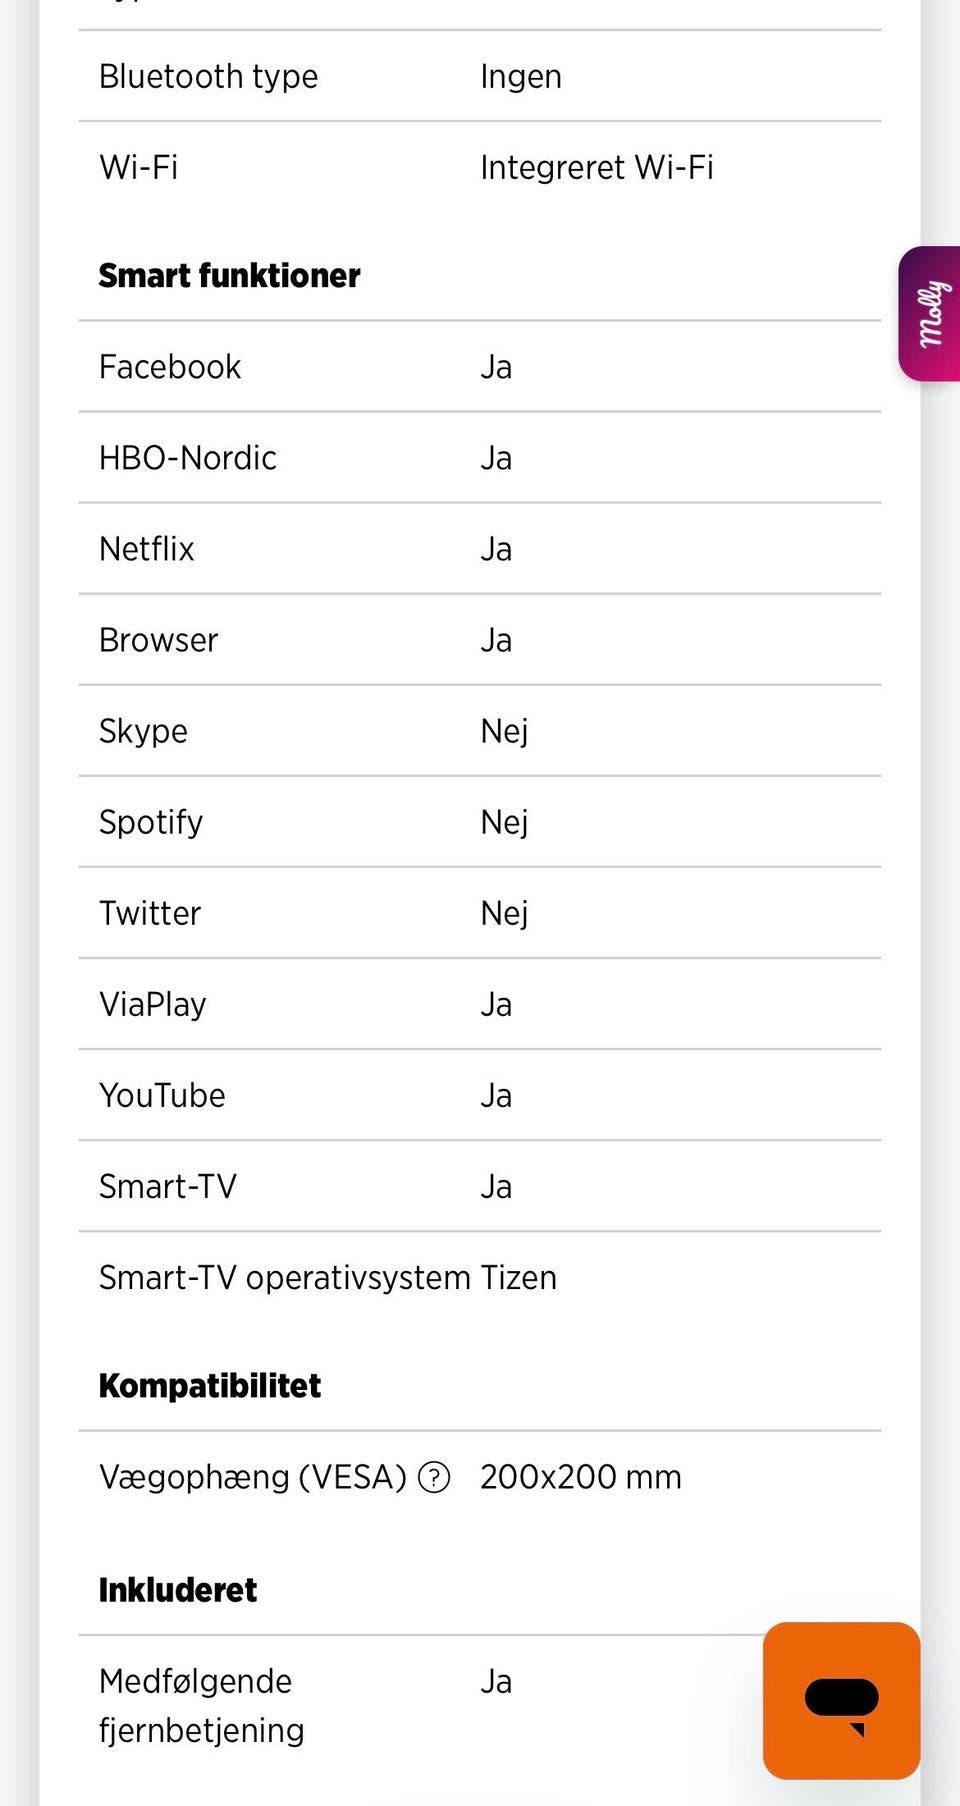Select the 200x200 mm VESA value
960x1806 pixels.
[x=580, y=1477]
